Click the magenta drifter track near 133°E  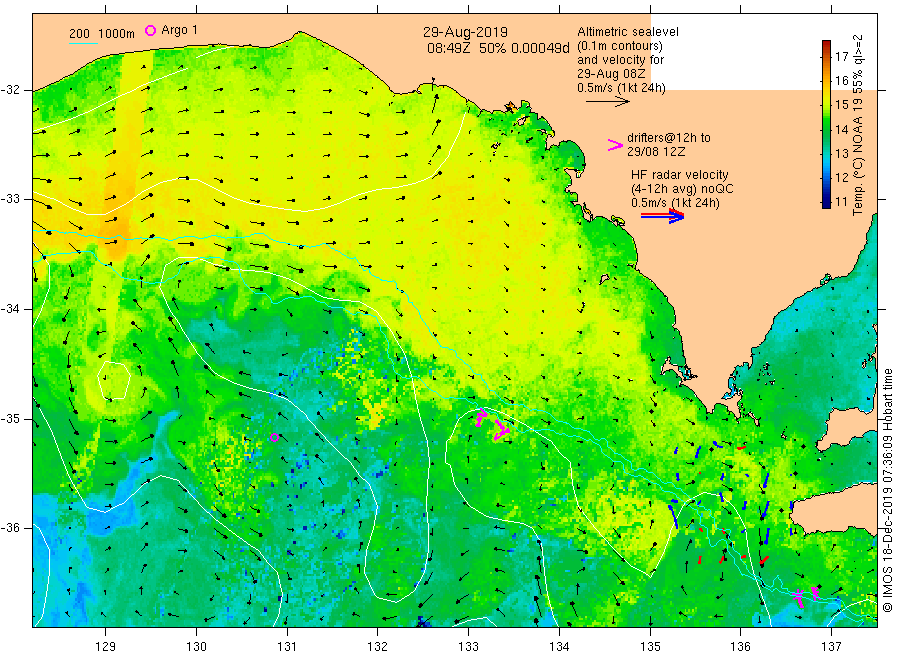[x=492, y=425]
